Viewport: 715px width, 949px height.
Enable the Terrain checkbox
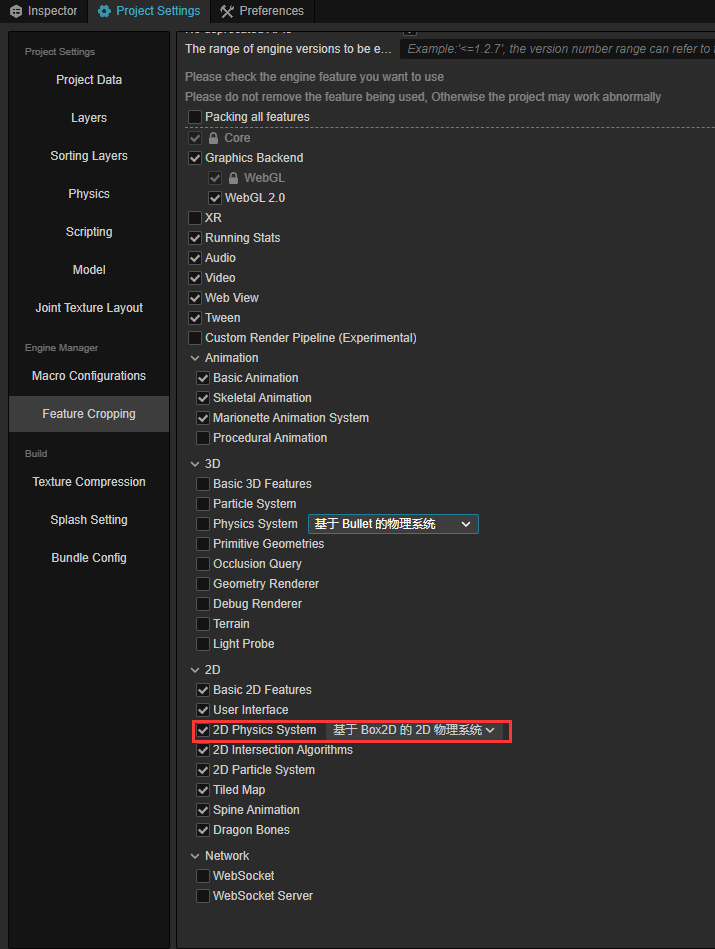tap(203, 624)
